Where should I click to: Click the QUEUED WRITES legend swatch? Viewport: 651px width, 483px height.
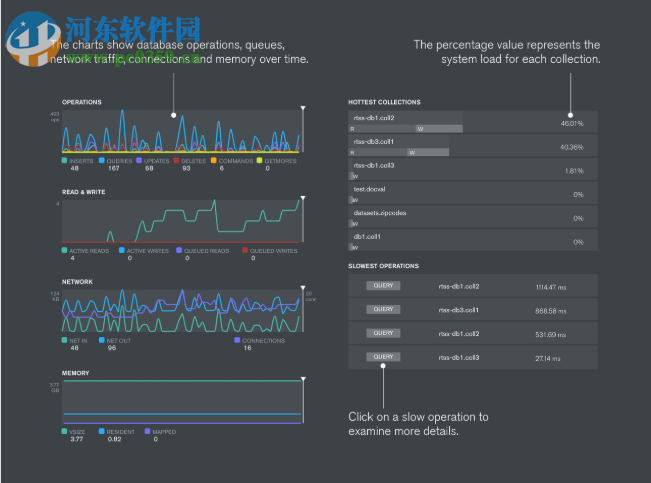[245, 250]
